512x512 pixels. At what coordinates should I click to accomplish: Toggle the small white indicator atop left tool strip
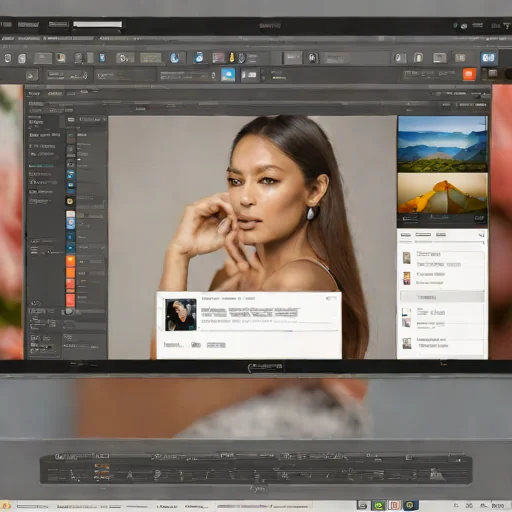click(71, 120)
